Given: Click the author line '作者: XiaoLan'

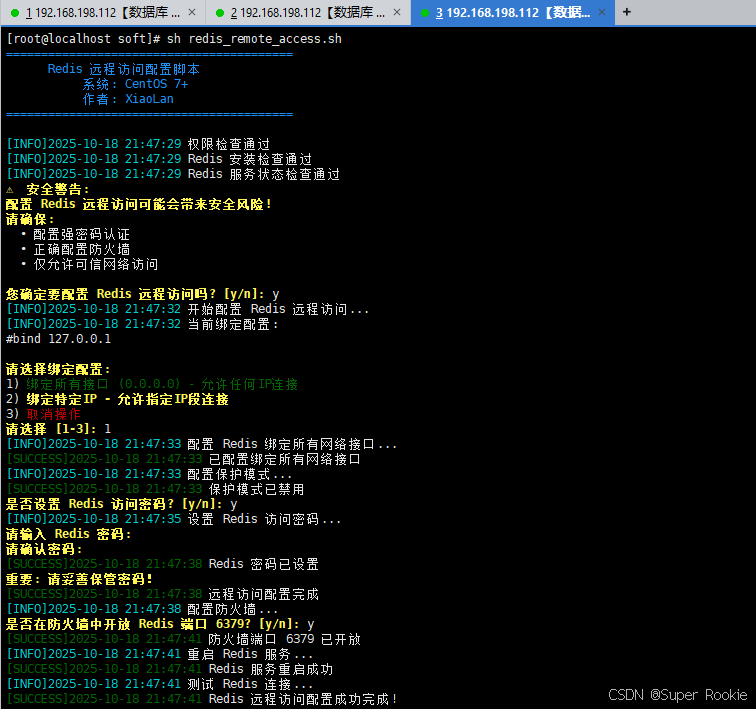Looking at the screenshot, I should pyautogui.click(x=128, y=99).
